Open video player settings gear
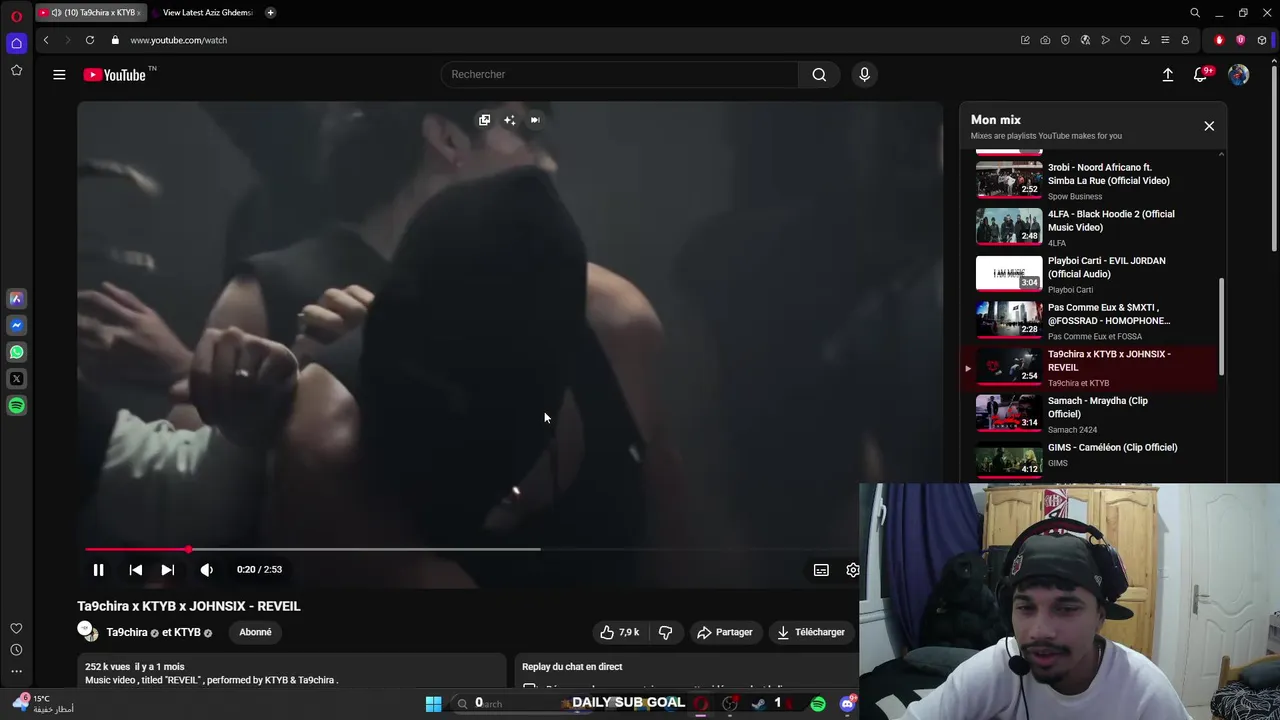 pyautogui.click(x=852, y=570)
